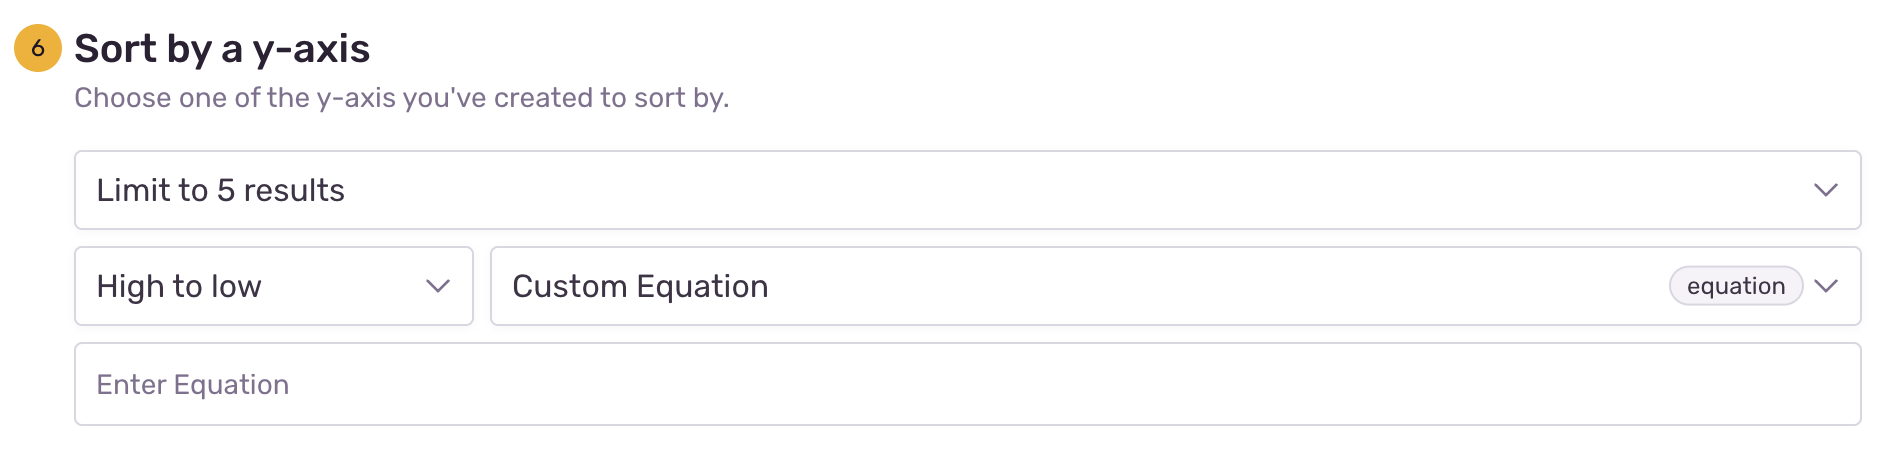
Task: Click the chevron beside the equation tag
Action: click(x=1826, y=286)
